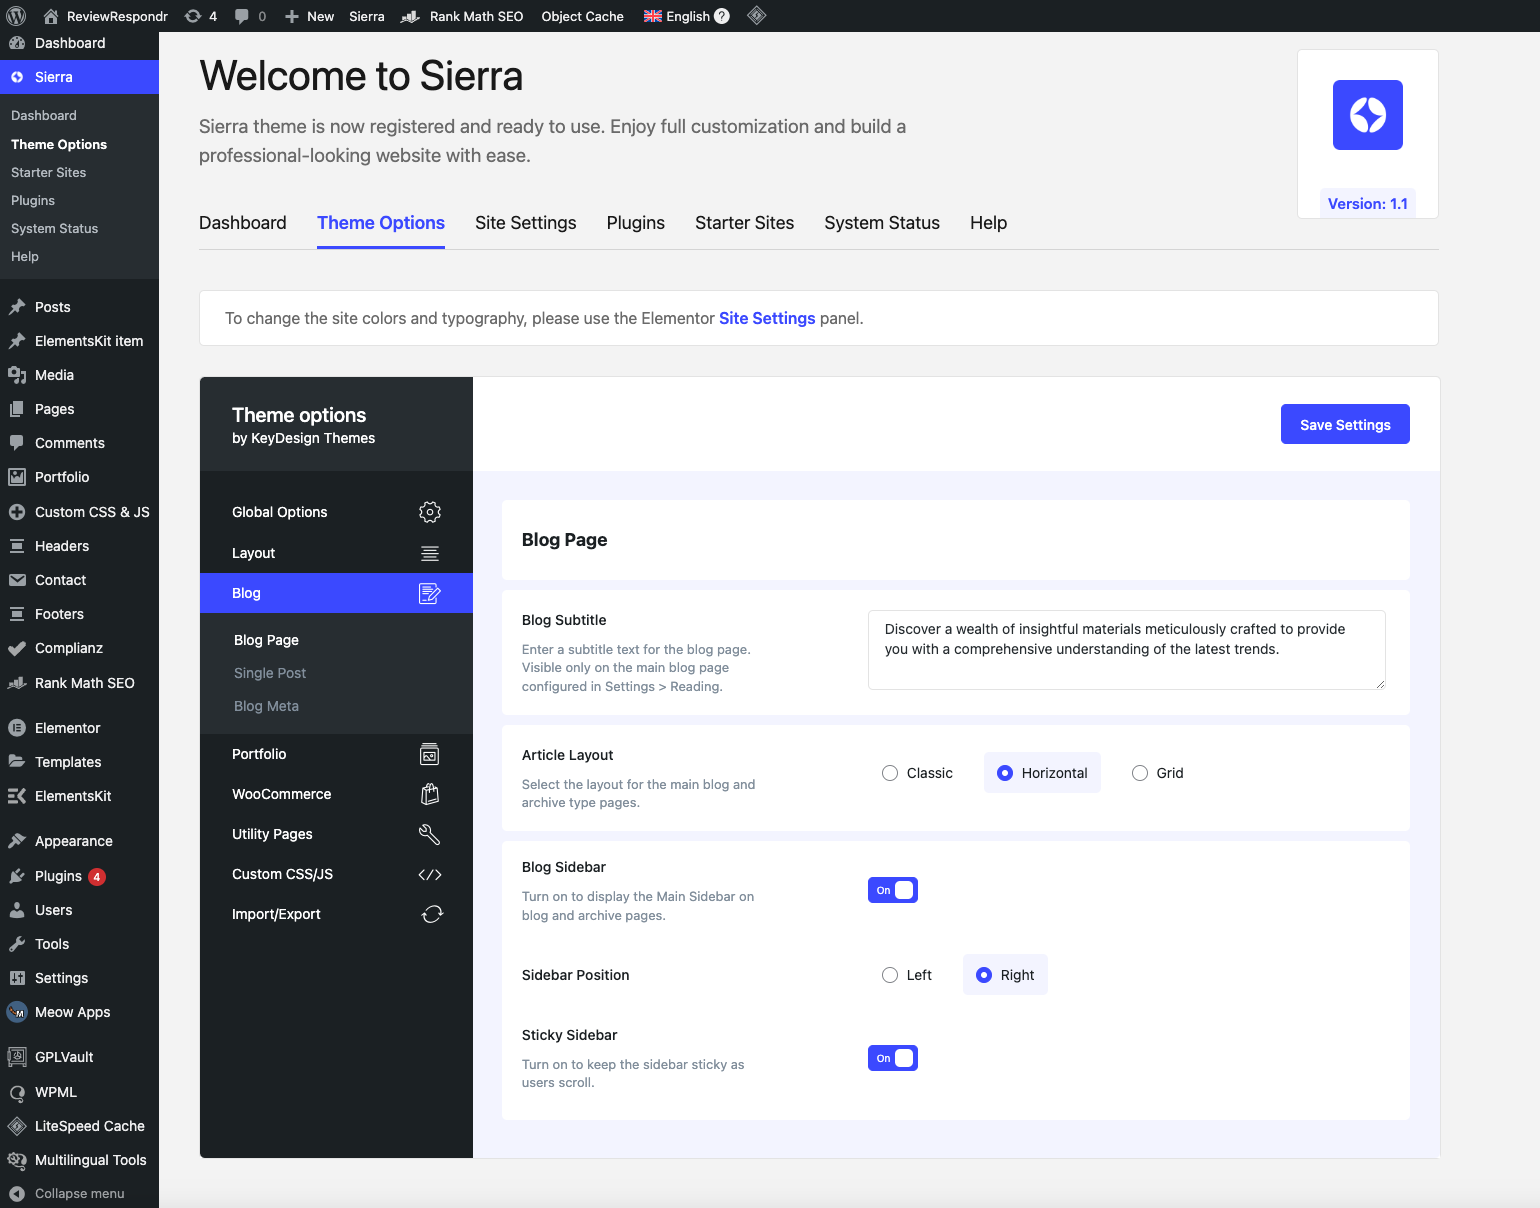Screen dimensions: 1540x1208
Task: Select the Classic article layout option
Action: 890,773
